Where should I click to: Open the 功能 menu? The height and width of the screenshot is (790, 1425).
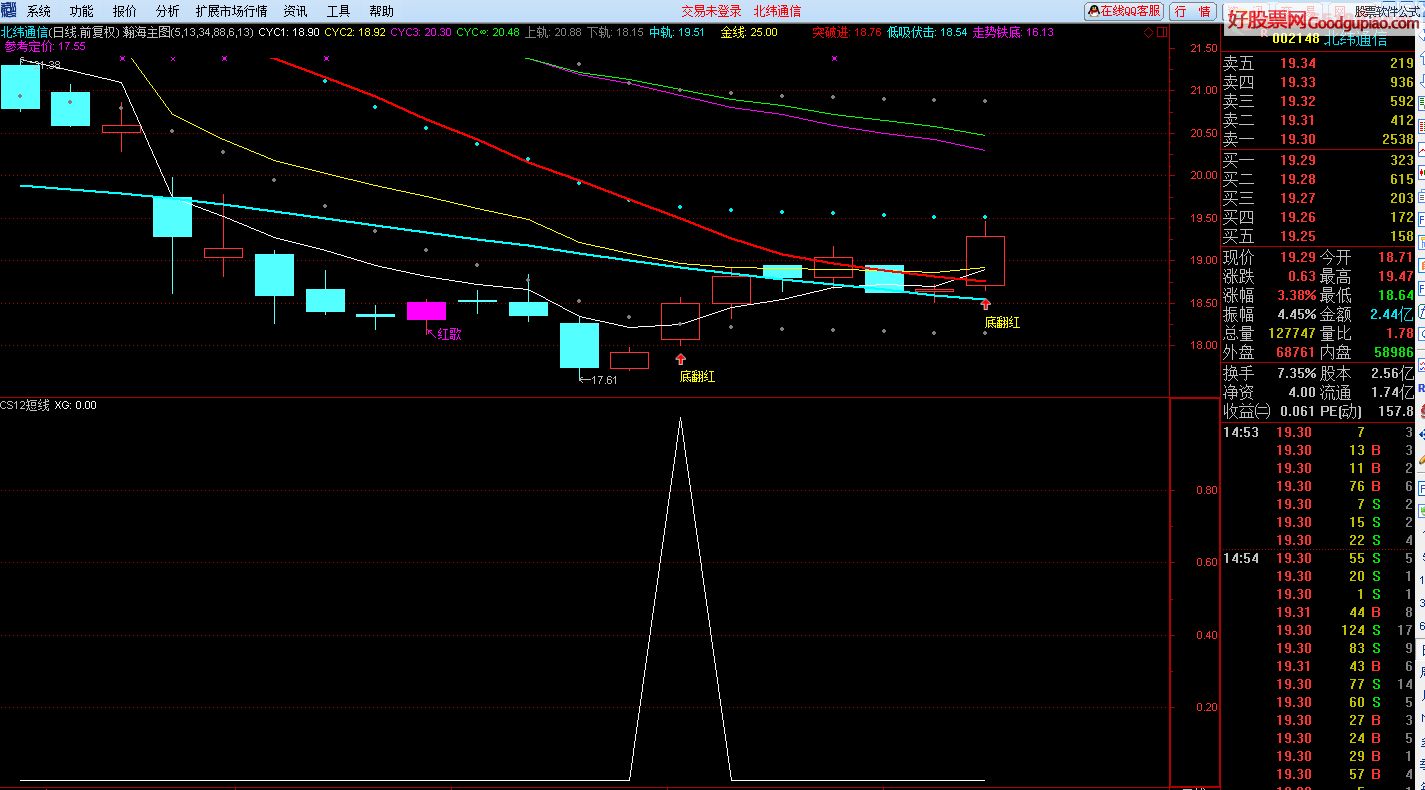[82, 11]
